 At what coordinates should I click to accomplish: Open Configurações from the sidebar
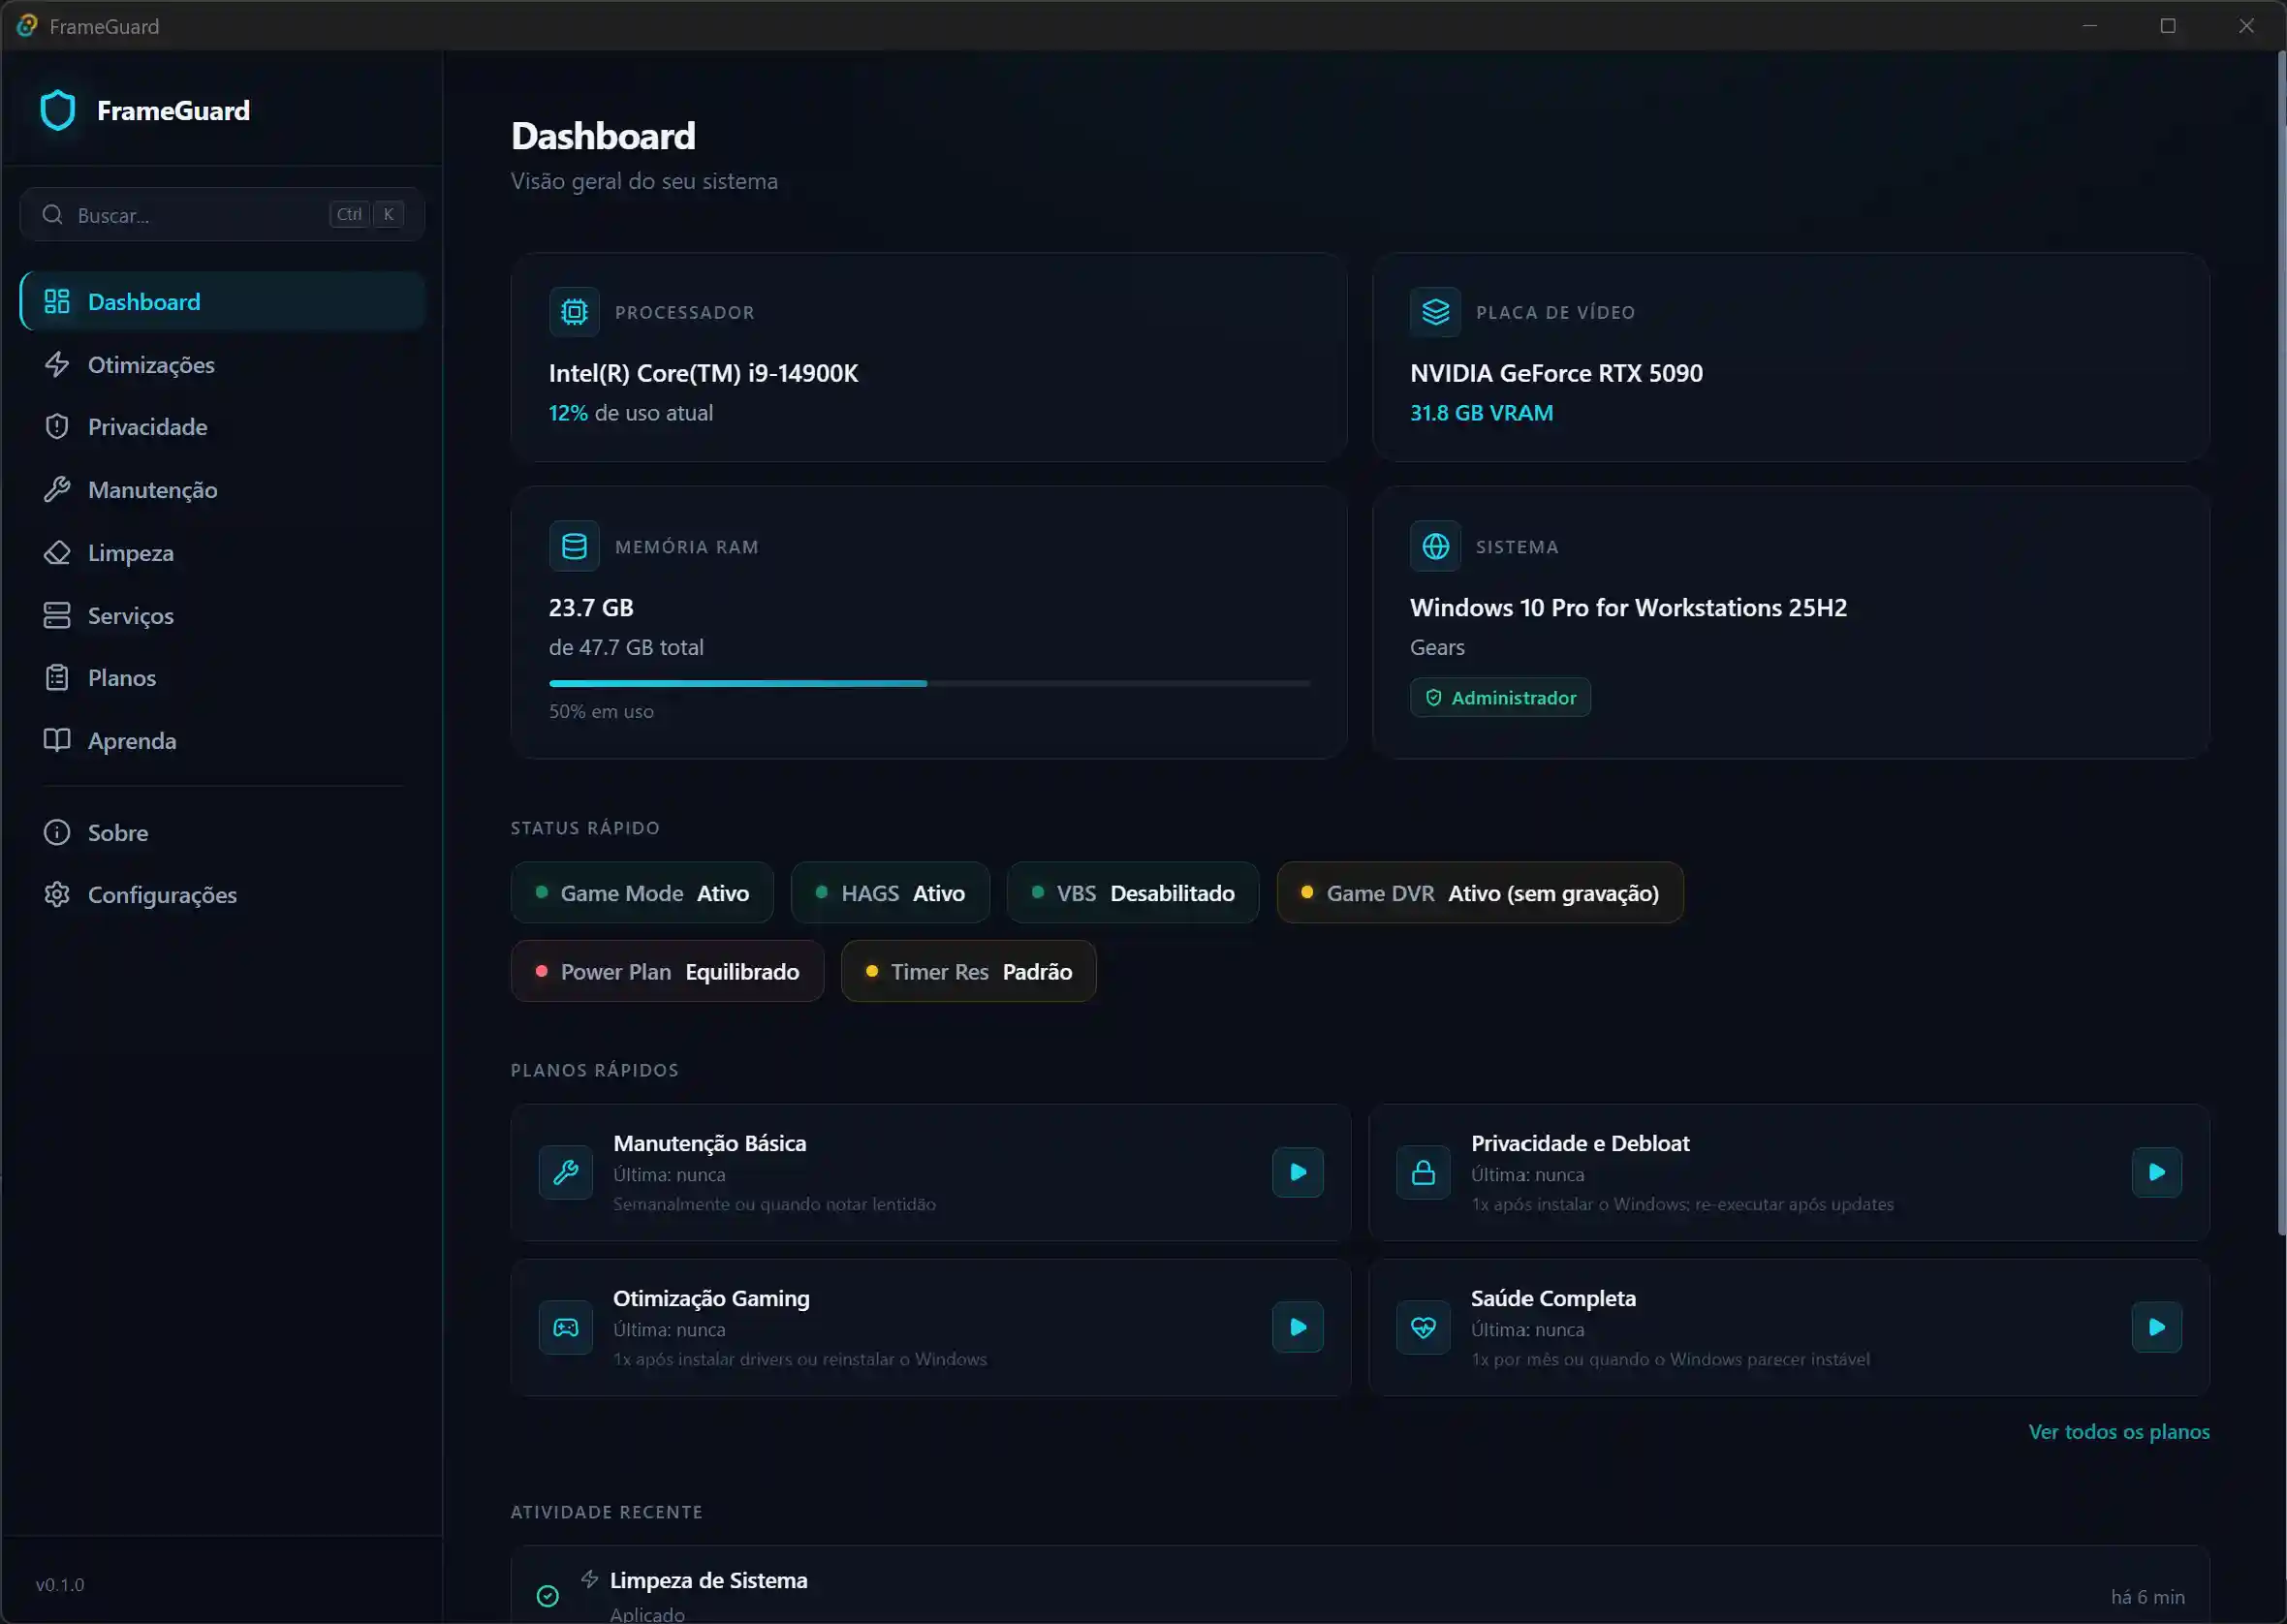point(162,895)
